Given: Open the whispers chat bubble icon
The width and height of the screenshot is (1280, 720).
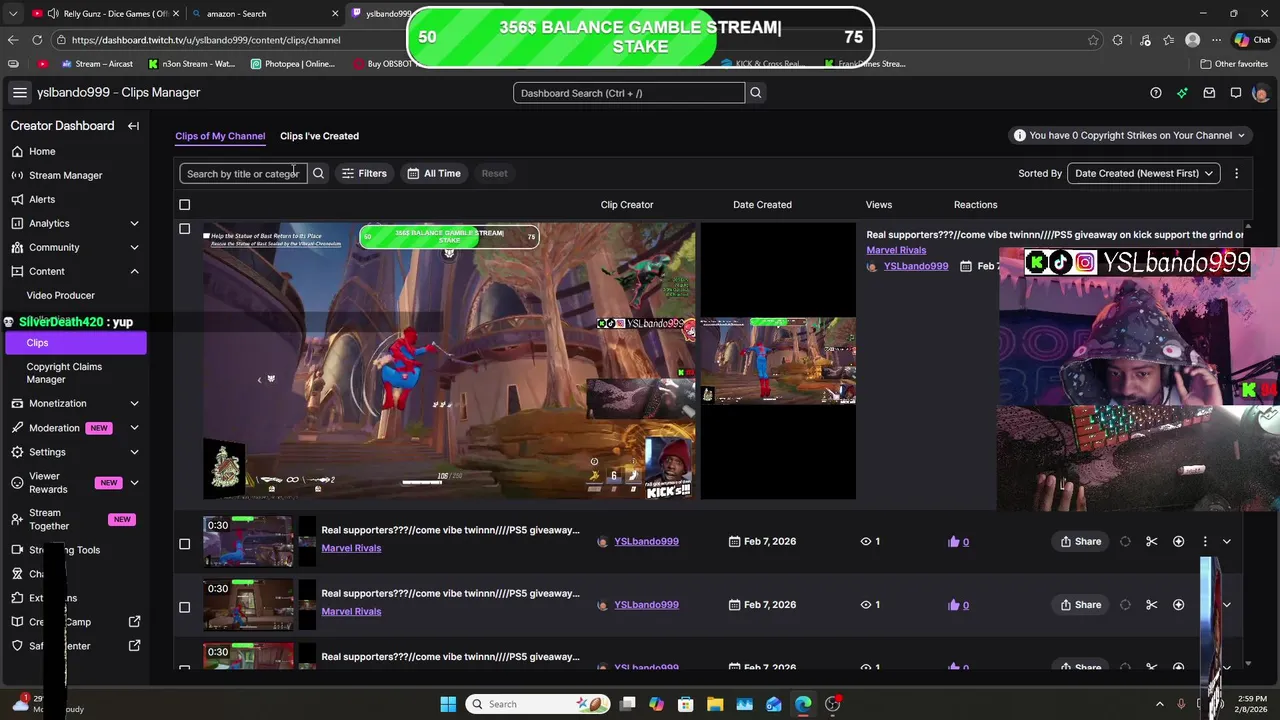Looking at the screenshot, I should pos(1236,93).
